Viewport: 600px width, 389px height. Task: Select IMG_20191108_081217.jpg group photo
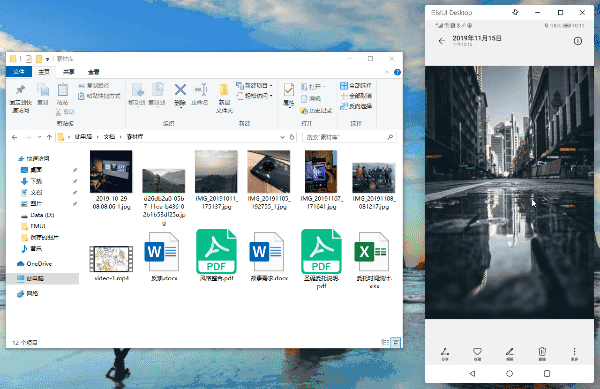(374, 178)
